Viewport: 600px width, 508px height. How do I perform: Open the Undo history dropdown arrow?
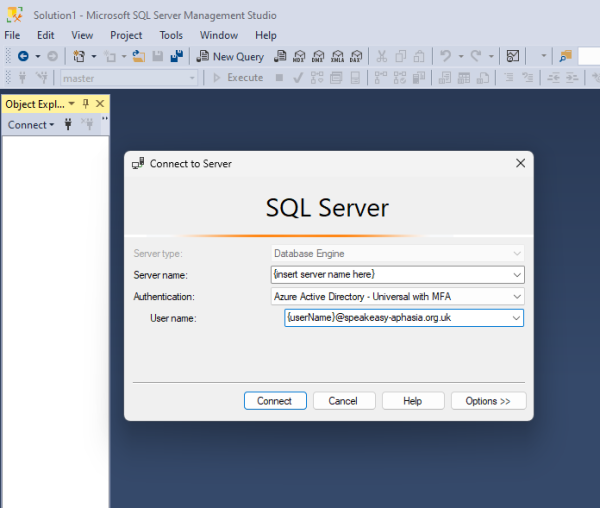[x=461, y=57]
